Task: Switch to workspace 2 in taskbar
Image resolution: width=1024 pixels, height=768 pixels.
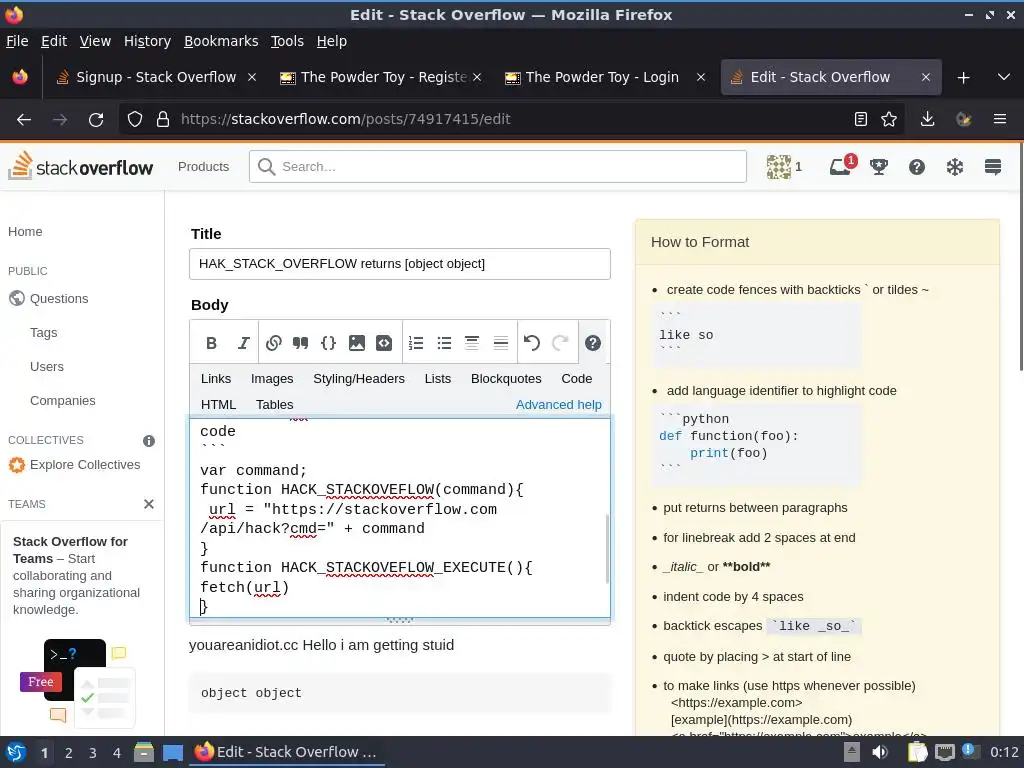Action: tap(69, 753)
